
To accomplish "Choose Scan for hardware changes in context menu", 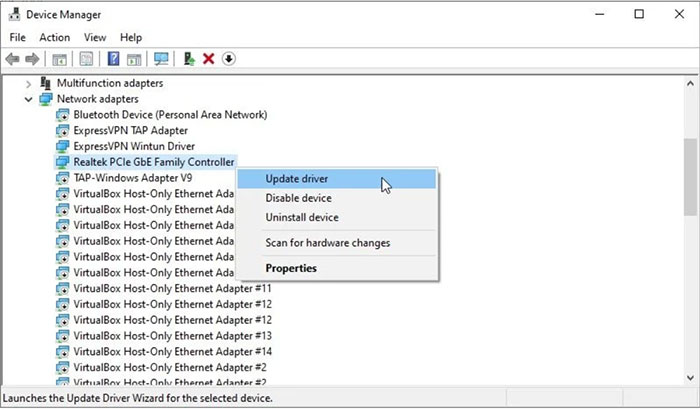I will pyautogui.click(x=337, y=243).
